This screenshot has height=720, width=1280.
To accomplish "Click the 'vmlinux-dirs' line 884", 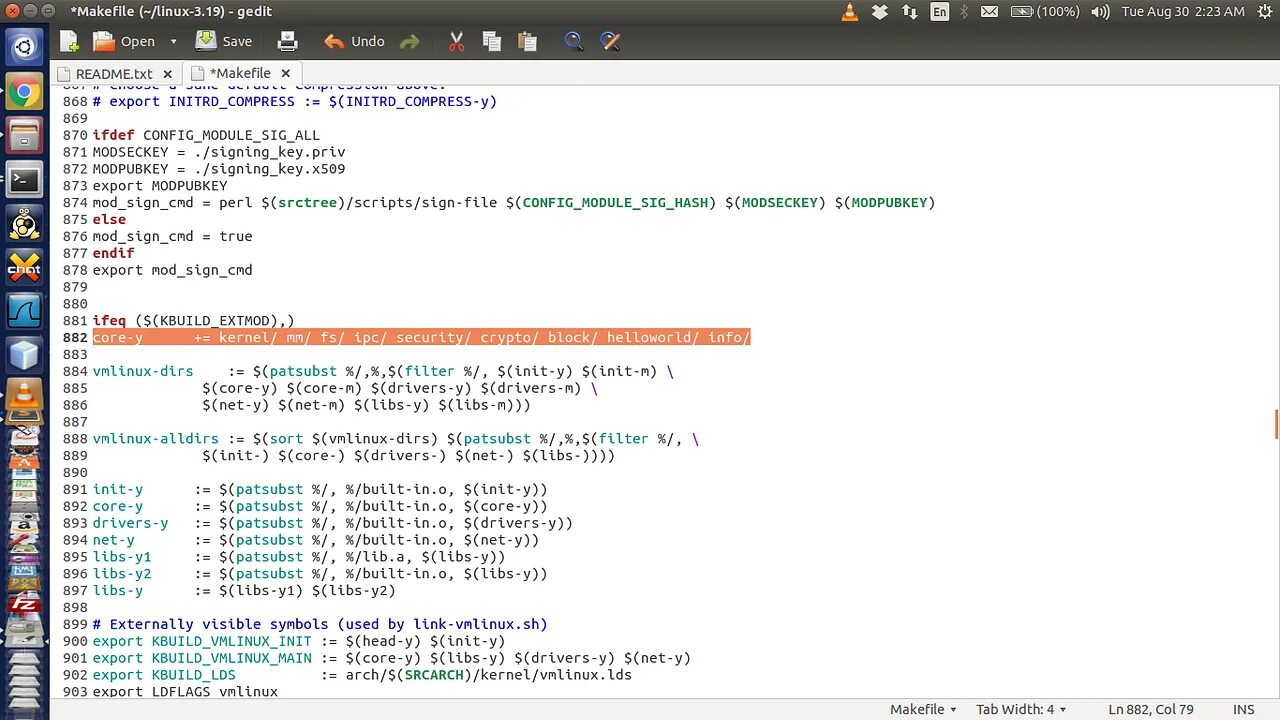I will [383, 371].
